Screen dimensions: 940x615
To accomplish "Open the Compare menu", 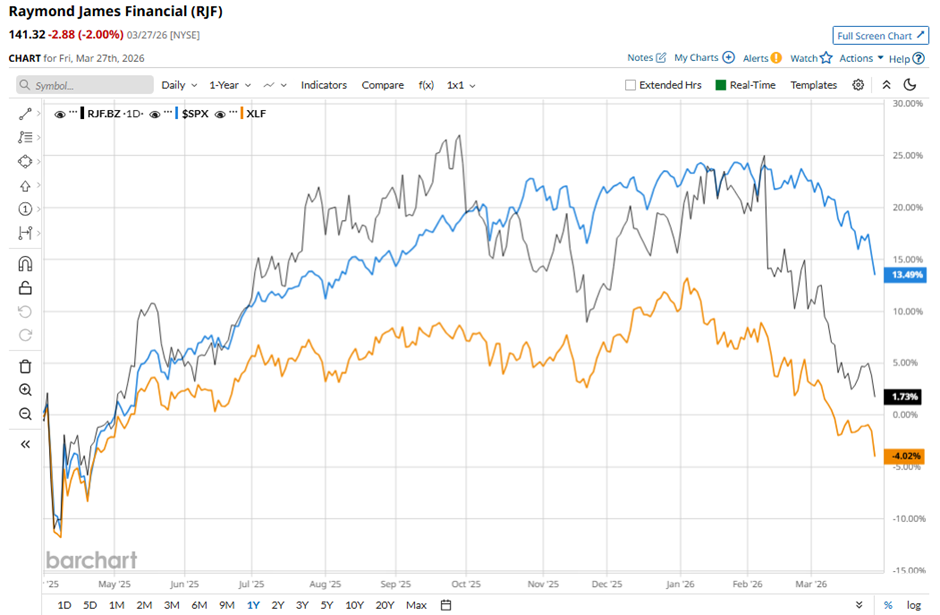I will click(x=382, y=85).
